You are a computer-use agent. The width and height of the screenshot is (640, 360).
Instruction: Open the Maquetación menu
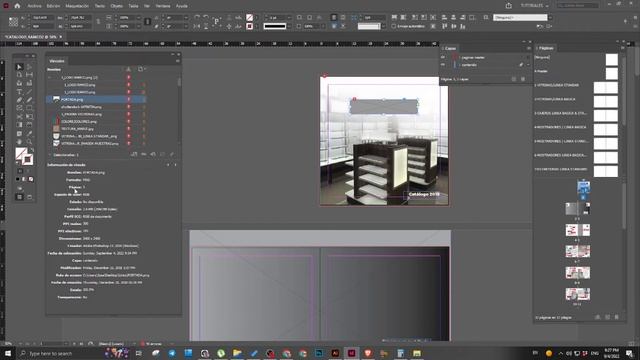pyautogui.click(x=77, y=6)
